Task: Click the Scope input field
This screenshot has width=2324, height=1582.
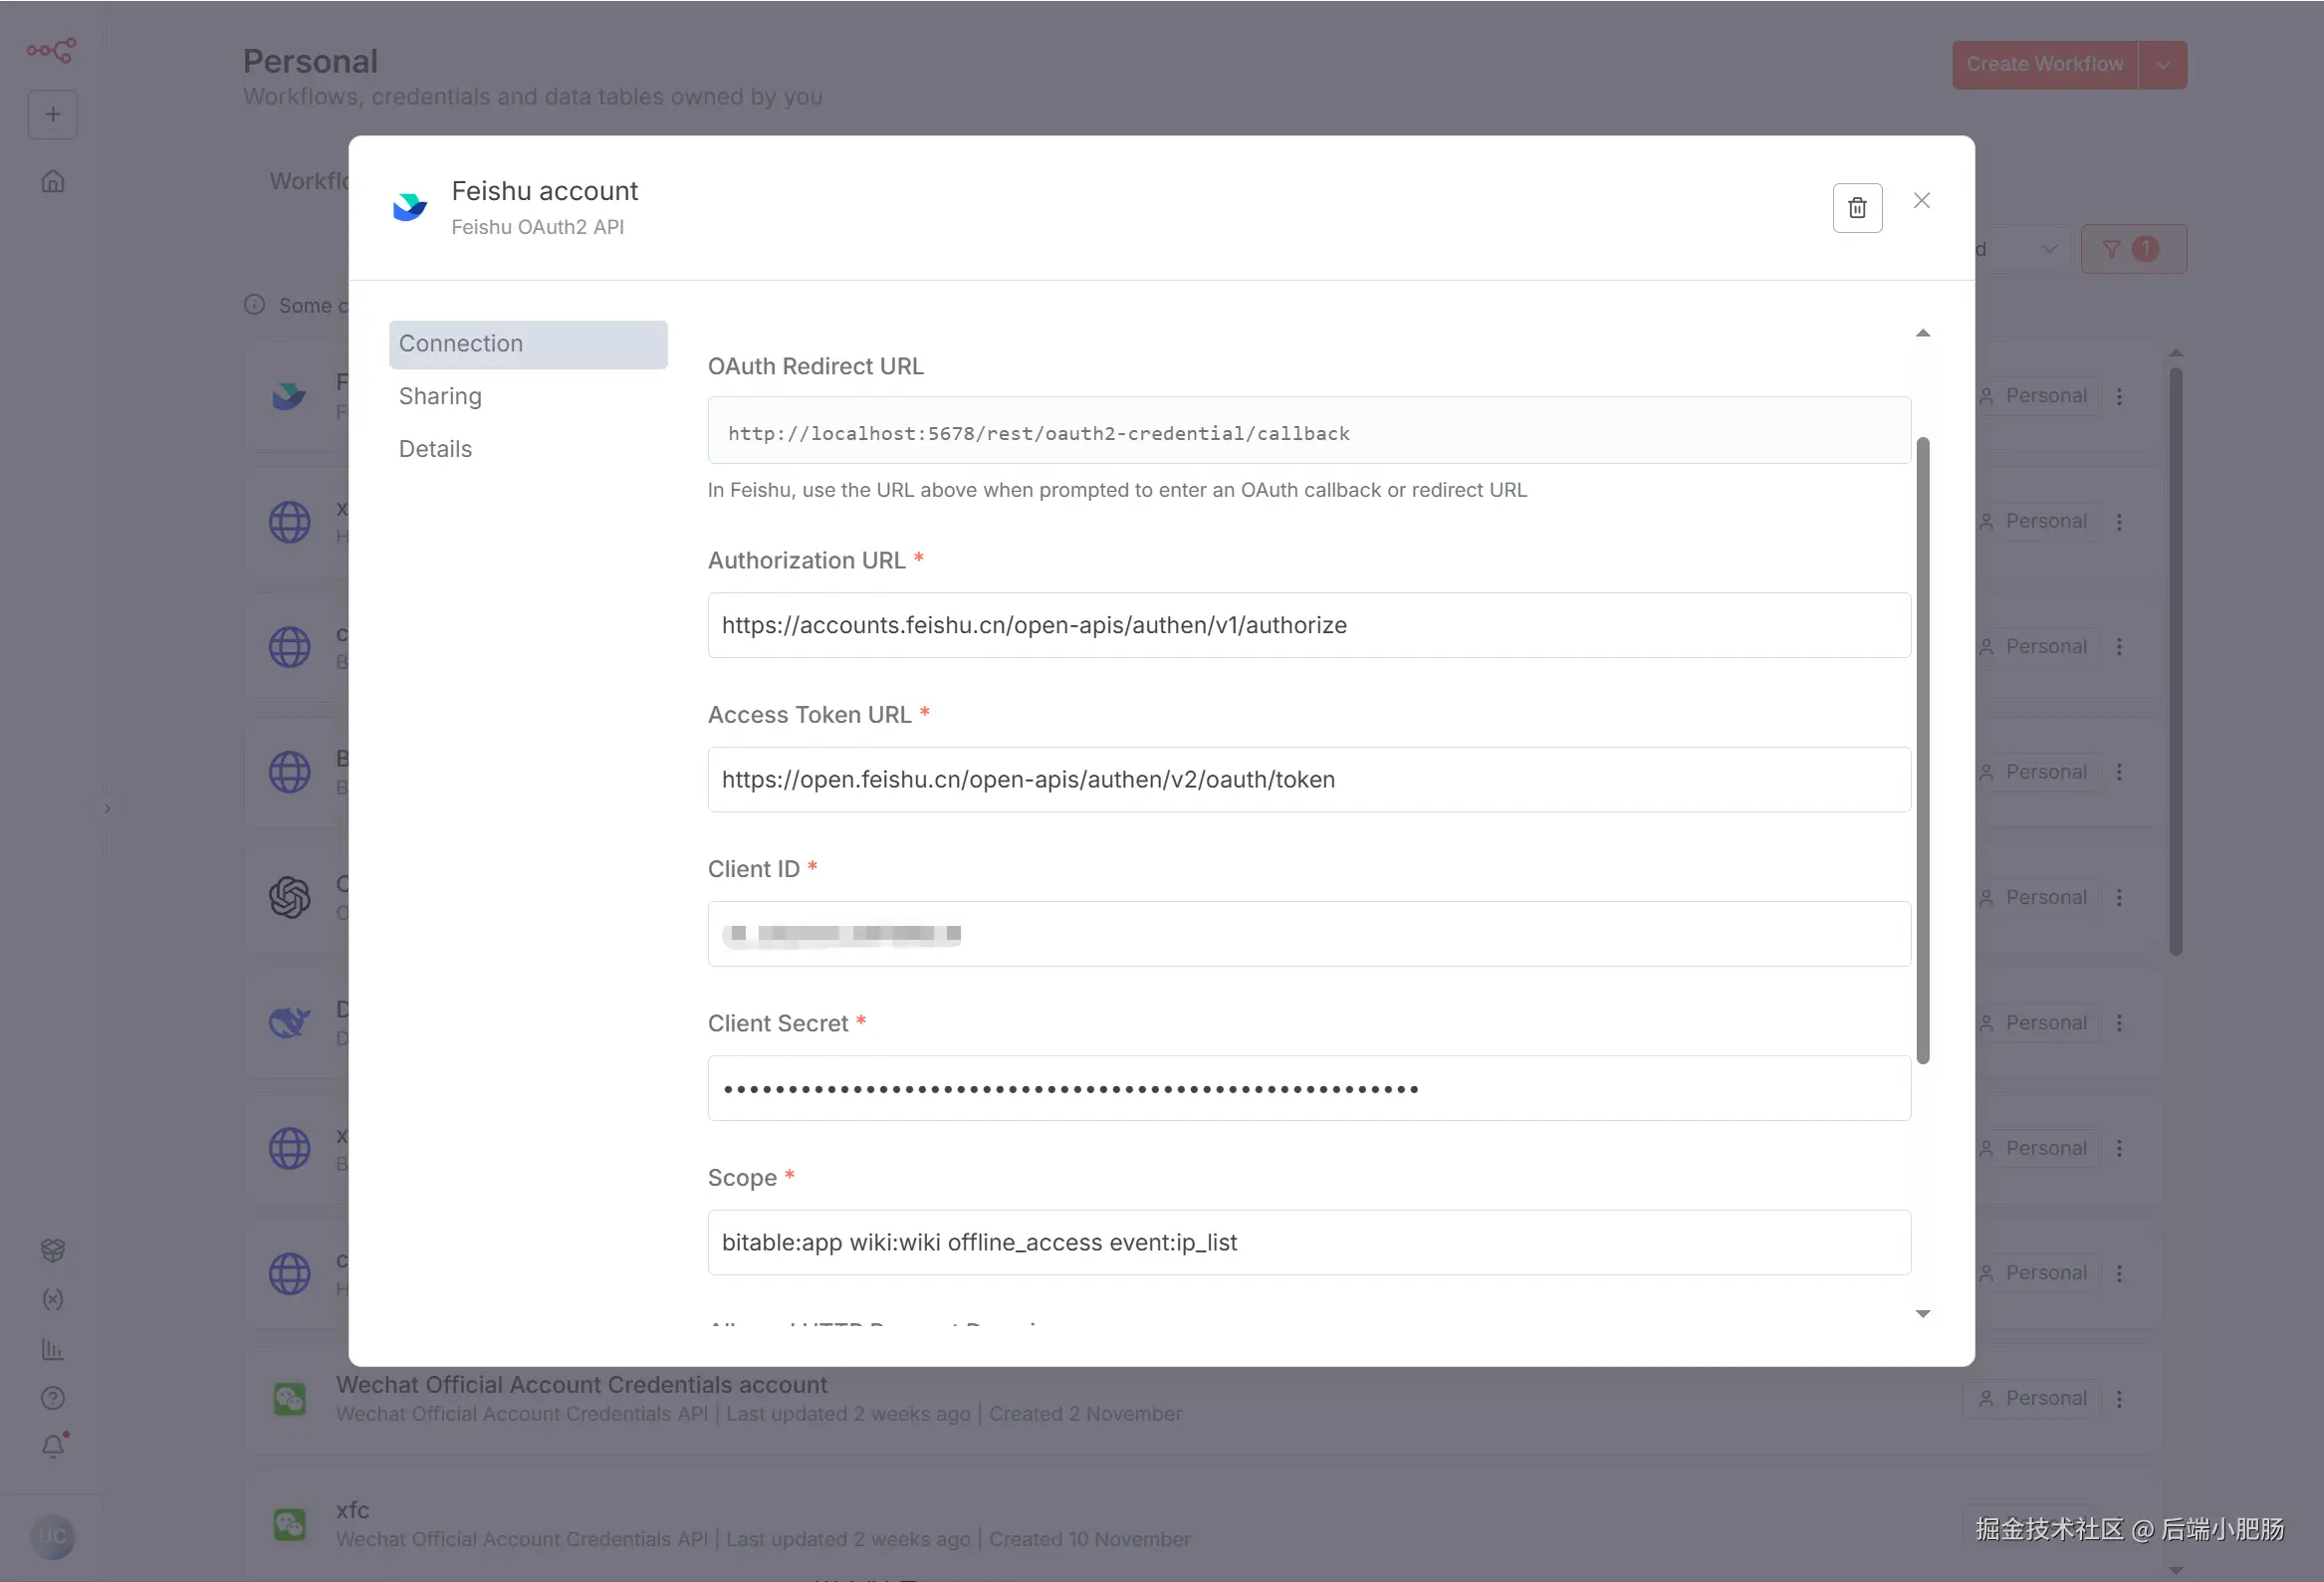Action: tap(1308, 1242)
